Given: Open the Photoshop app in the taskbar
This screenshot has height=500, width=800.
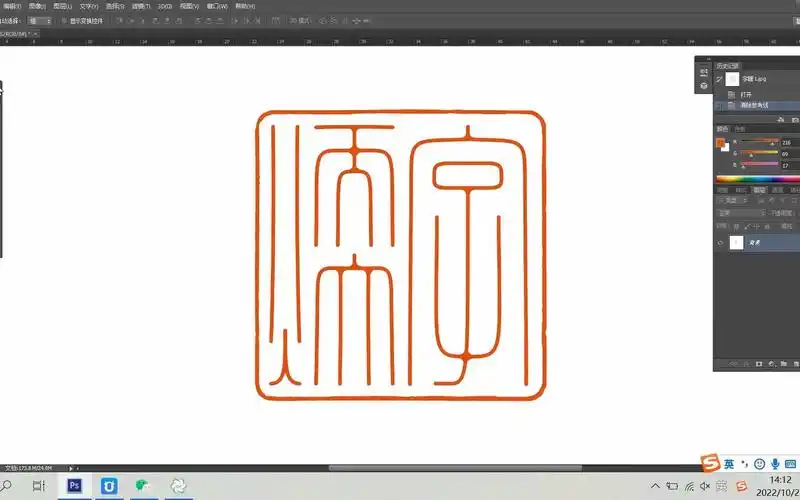Looking at the screenshot, I should pos(74,486).
